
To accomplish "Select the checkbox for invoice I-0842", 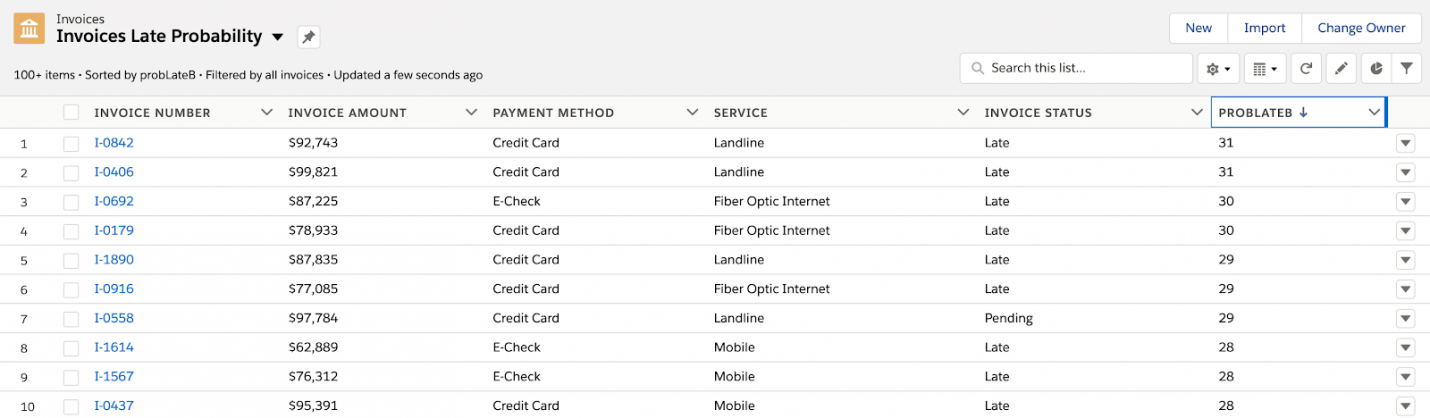I will 71,143.
